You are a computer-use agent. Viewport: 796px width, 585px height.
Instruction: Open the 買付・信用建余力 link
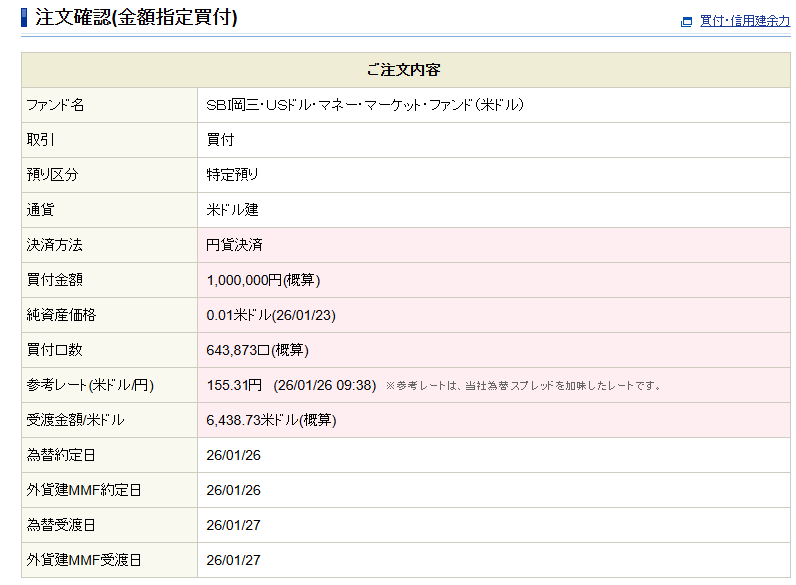[x=744, y=21]
